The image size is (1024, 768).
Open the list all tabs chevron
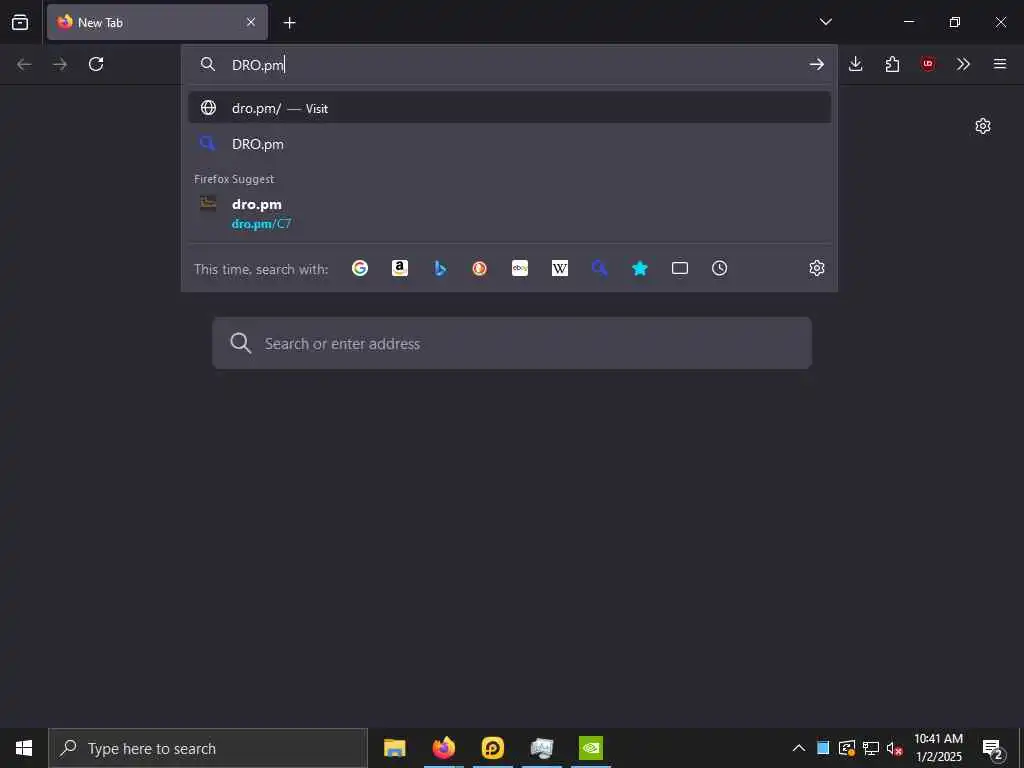(x=825, y=22)
